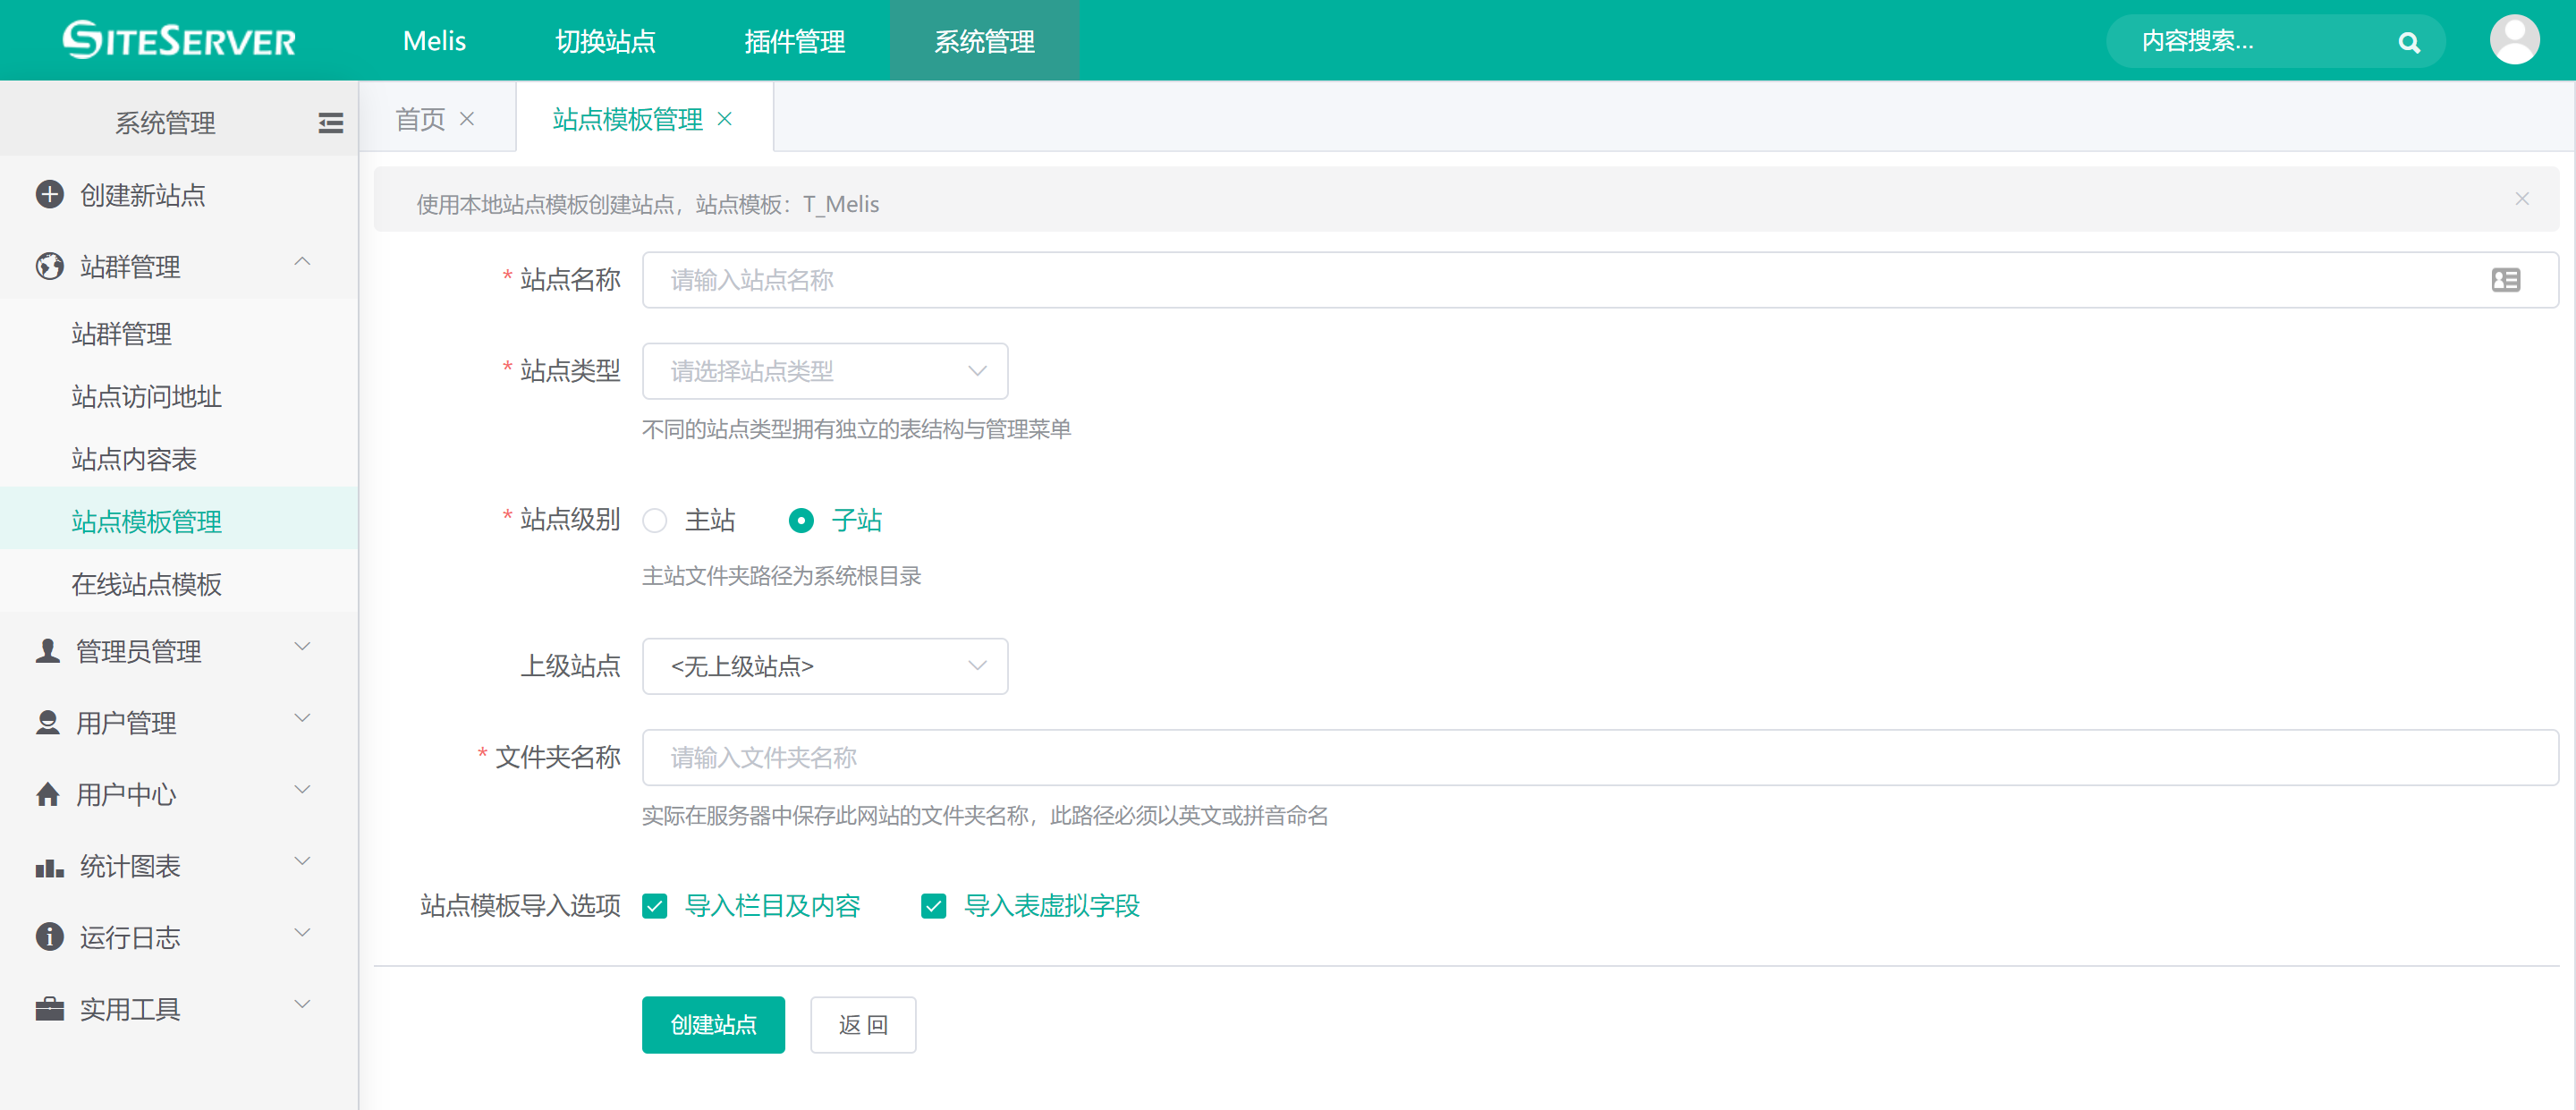This screenshot has height=1110, width=2576.
Task: Click the 统计图表 bar chart icon
Action: [49, 866]
